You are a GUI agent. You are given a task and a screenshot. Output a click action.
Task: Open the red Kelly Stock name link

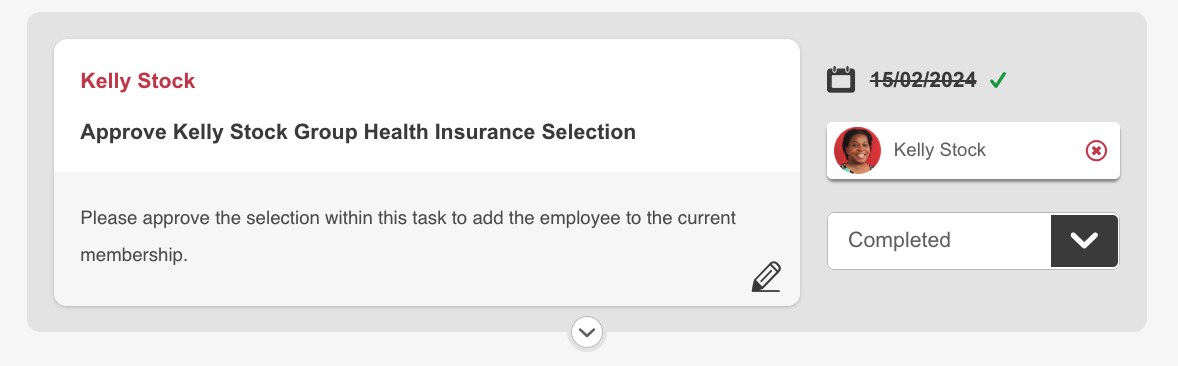[x=137, y=81]
